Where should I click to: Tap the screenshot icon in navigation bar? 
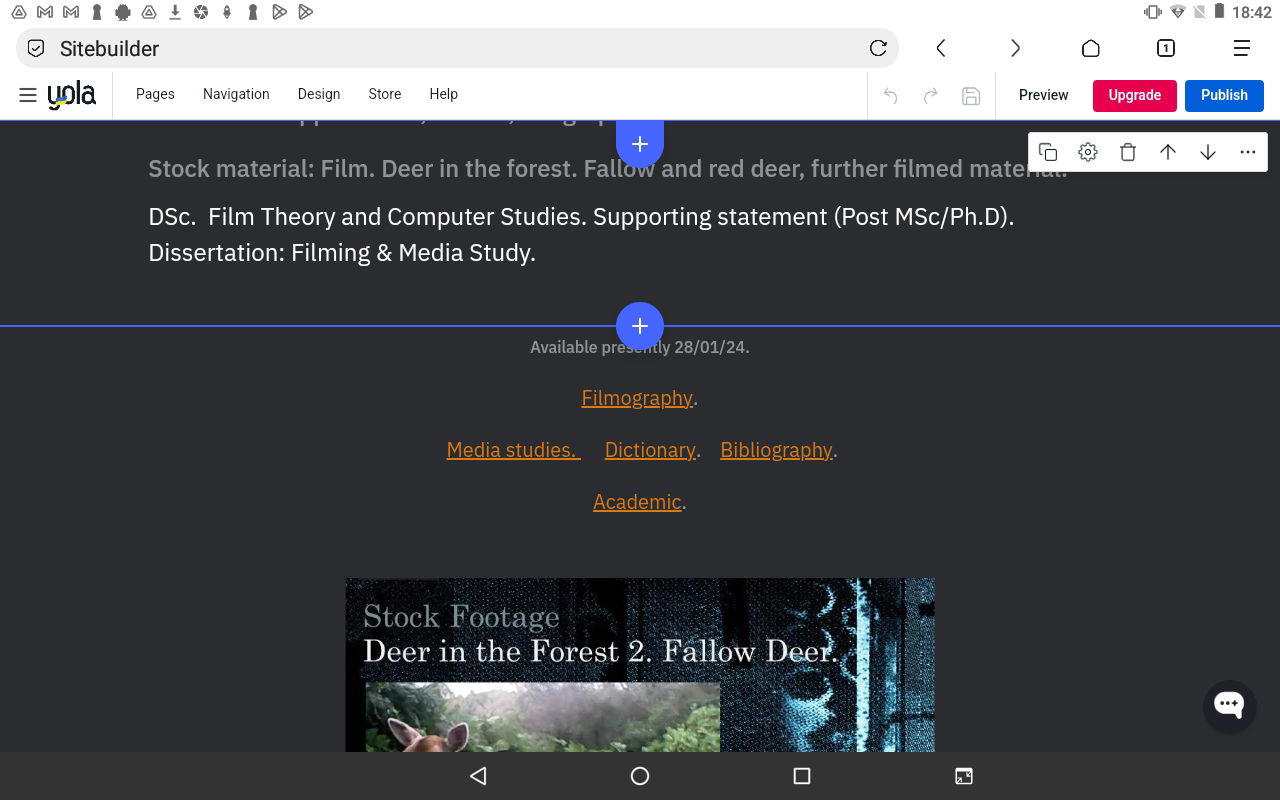coord(964,776)
